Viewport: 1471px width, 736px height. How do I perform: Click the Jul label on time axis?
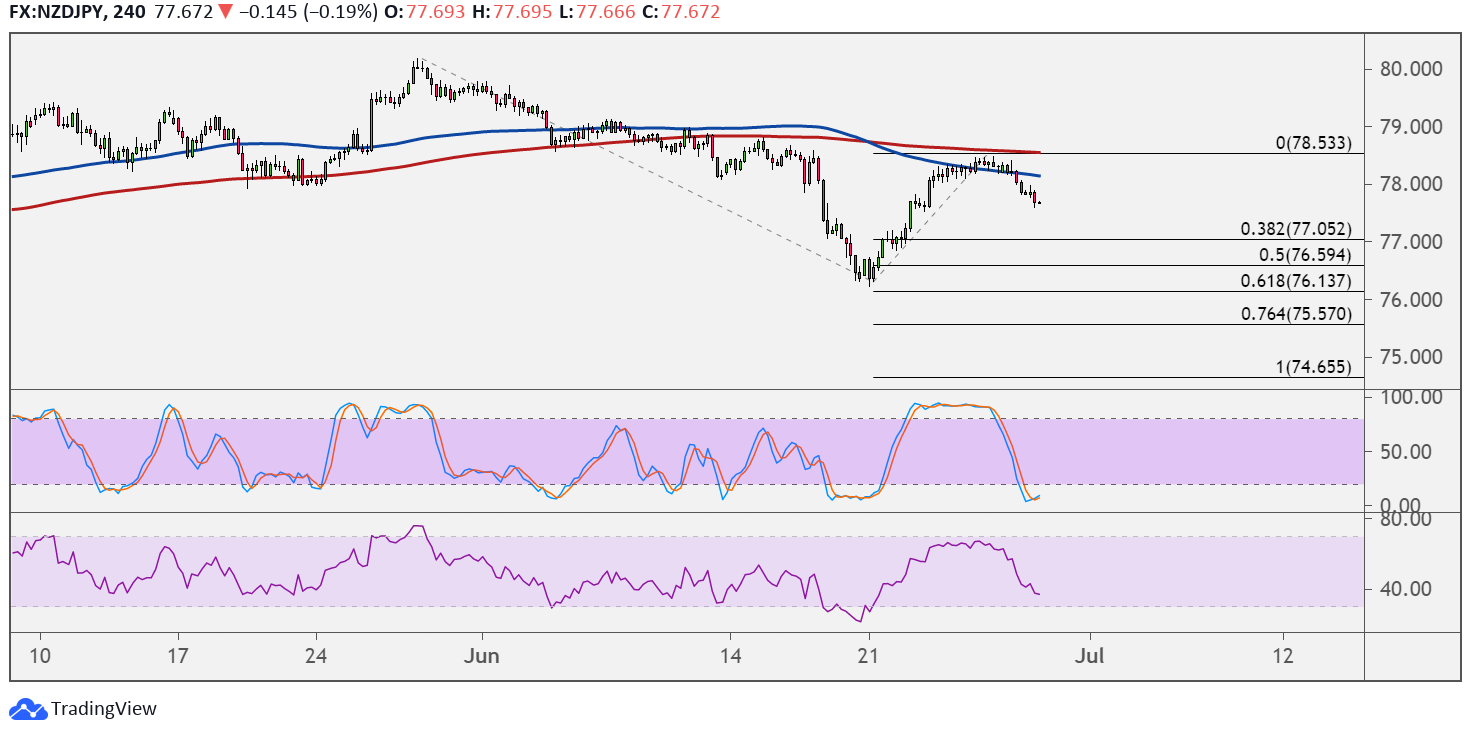(x=1090, y=656)
